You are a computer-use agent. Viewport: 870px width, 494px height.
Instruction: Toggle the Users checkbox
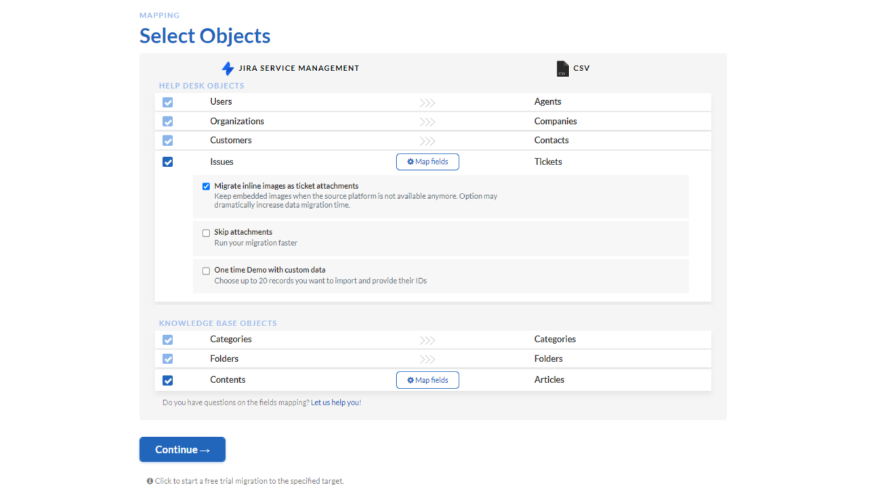(x=168, y=102)
